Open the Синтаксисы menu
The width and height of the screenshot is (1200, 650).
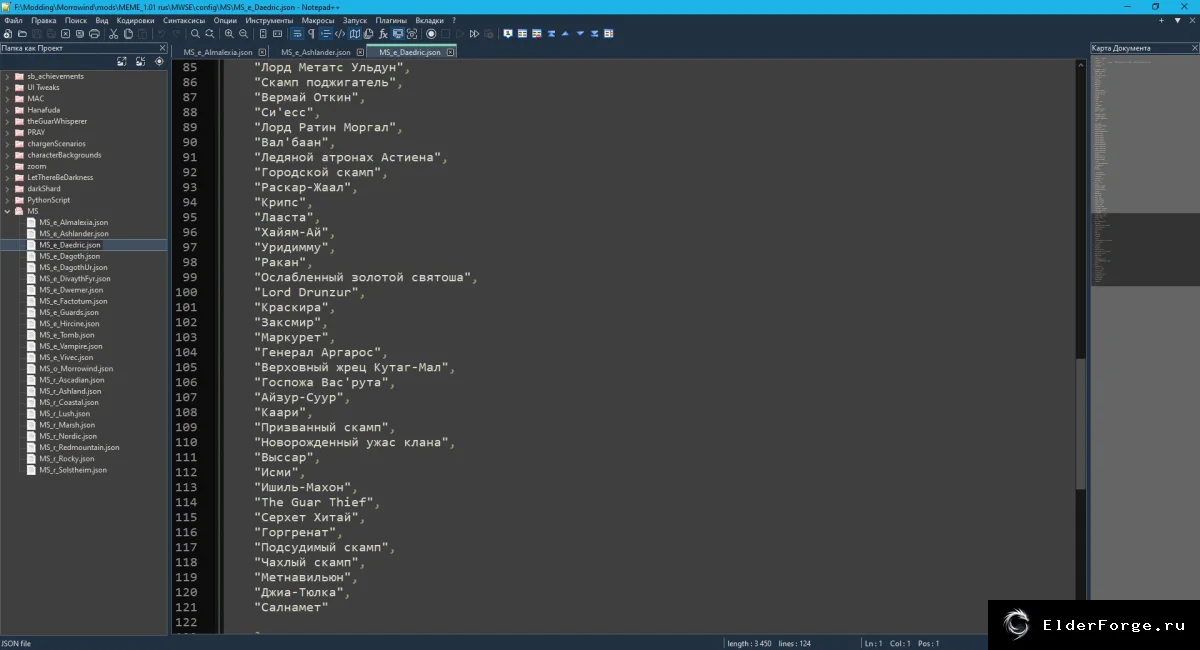click(185, 20)
